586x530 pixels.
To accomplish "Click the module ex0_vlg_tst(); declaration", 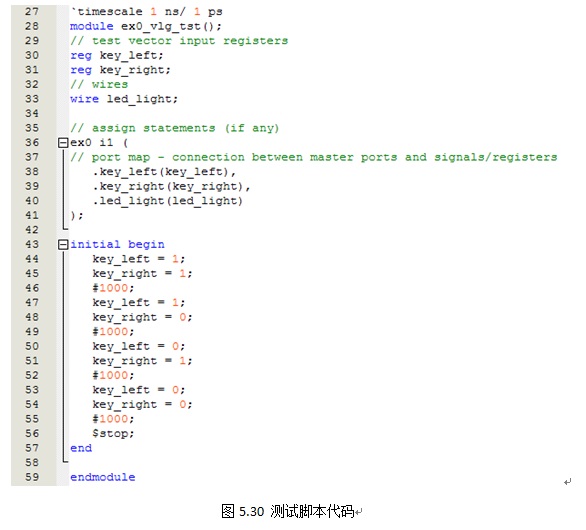I will 146,27.
